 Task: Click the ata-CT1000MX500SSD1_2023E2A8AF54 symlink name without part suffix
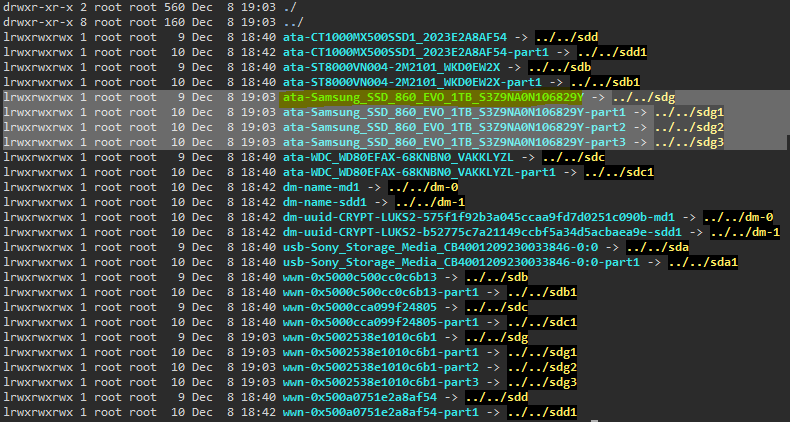point(395,37)
